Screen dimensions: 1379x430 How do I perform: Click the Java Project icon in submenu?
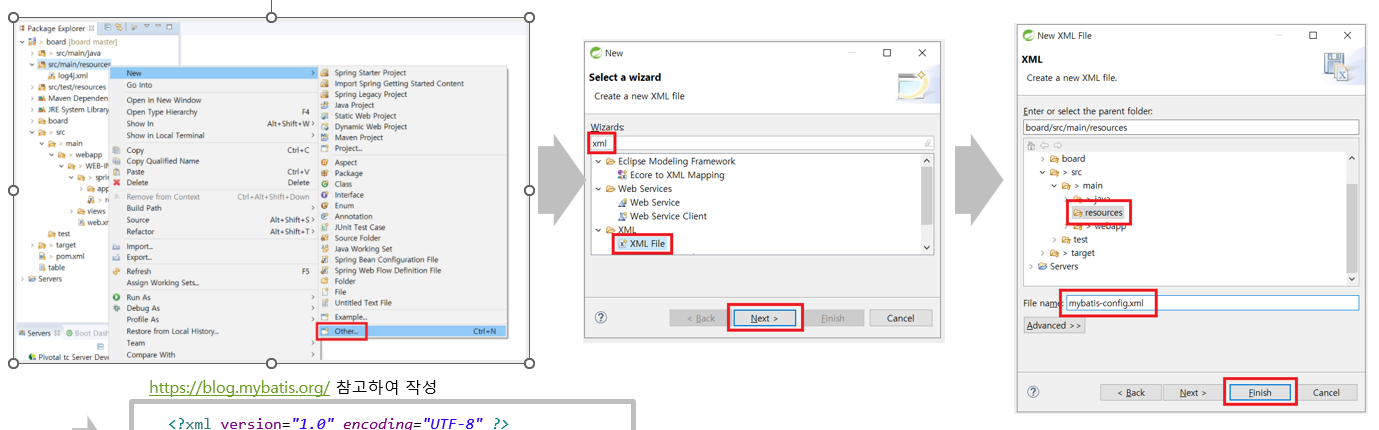[x=325, y=105]
